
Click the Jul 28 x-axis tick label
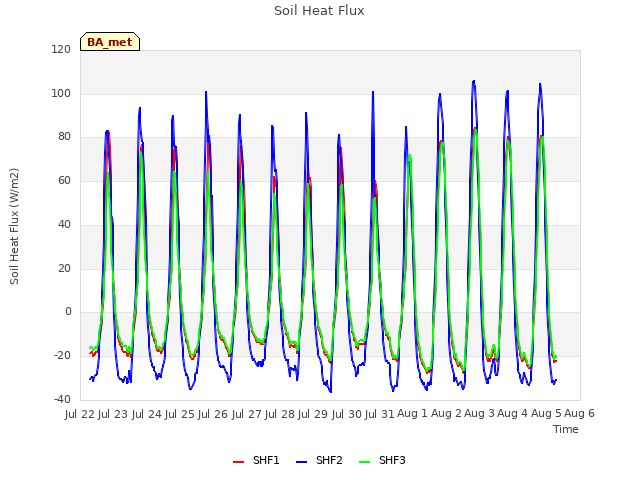click(x=282, y=414)
